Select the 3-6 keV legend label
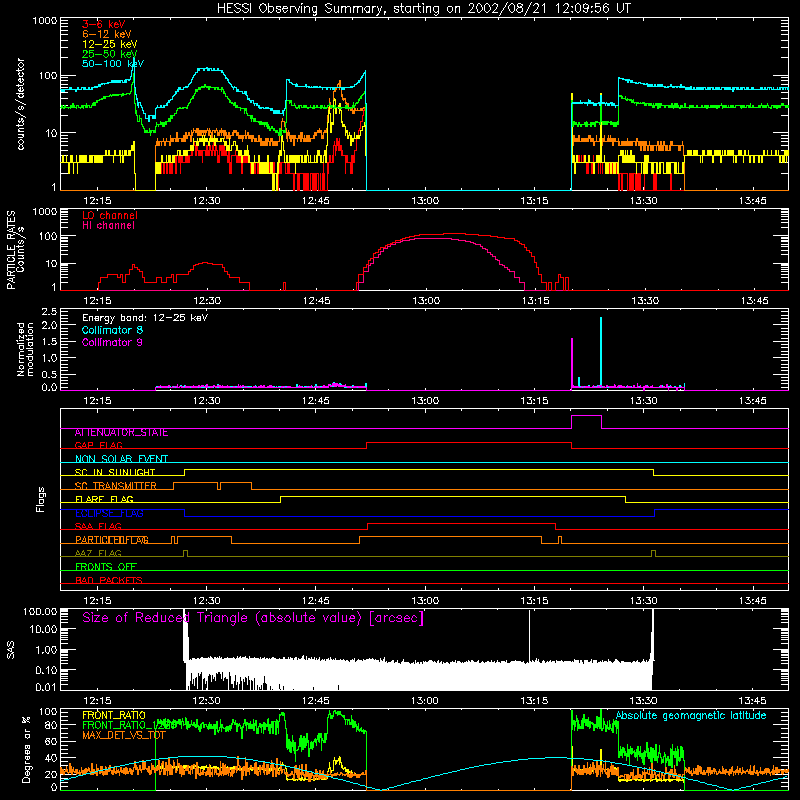This screenshot has width=800, height=800. click(x=104, y=24)
